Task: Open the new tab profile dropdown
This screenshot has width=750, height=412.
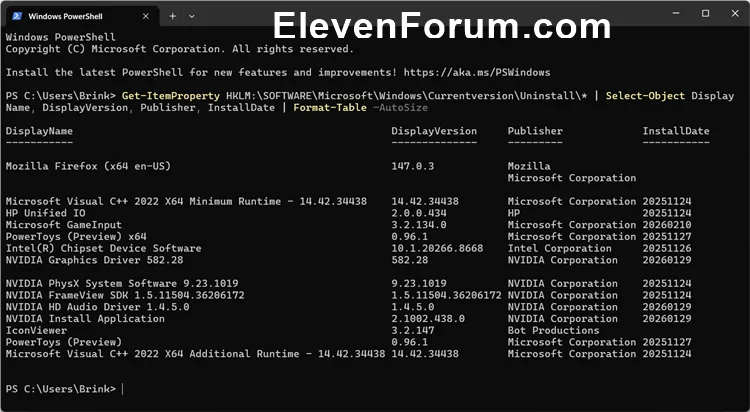Action: point(191,16)
